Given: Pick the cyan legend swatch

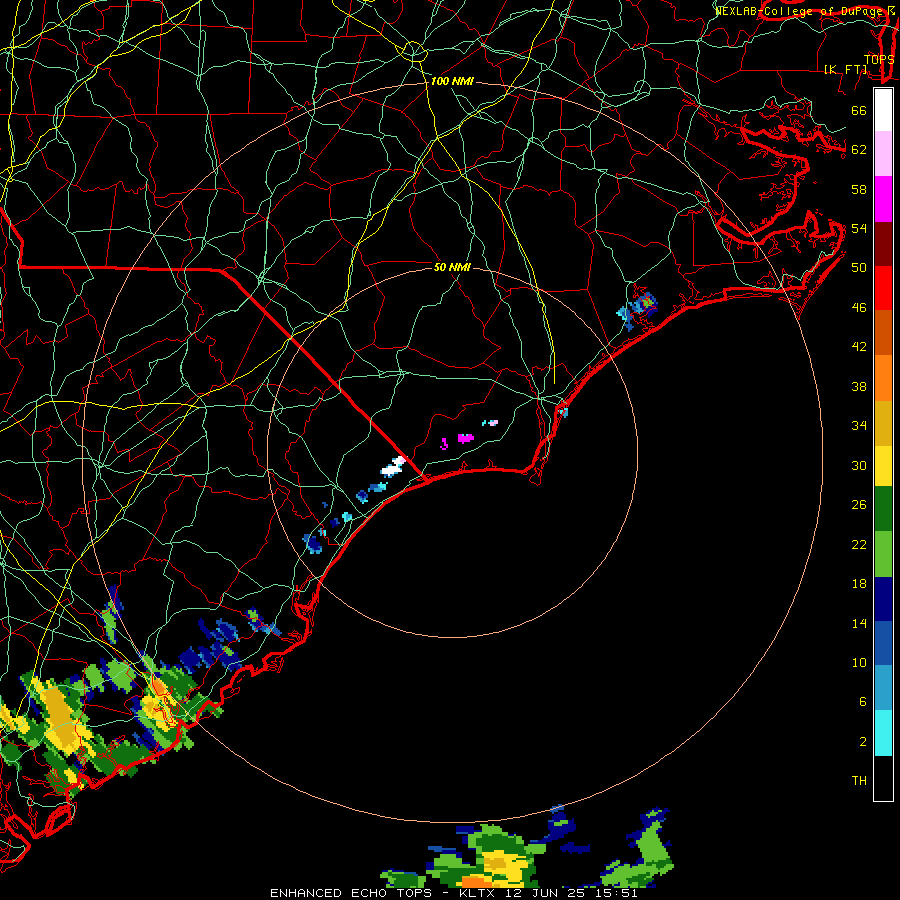Looking at the screenshot, I should coord(883,734).
